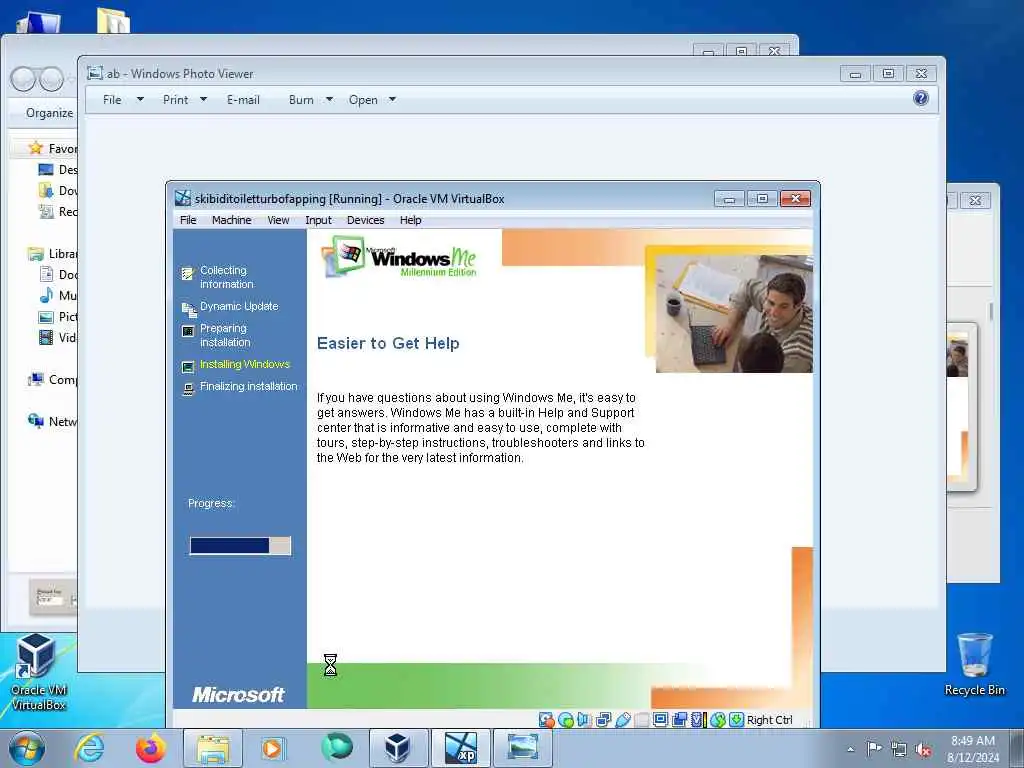Click the photo thumbnail in the right background window

[958, 355]
